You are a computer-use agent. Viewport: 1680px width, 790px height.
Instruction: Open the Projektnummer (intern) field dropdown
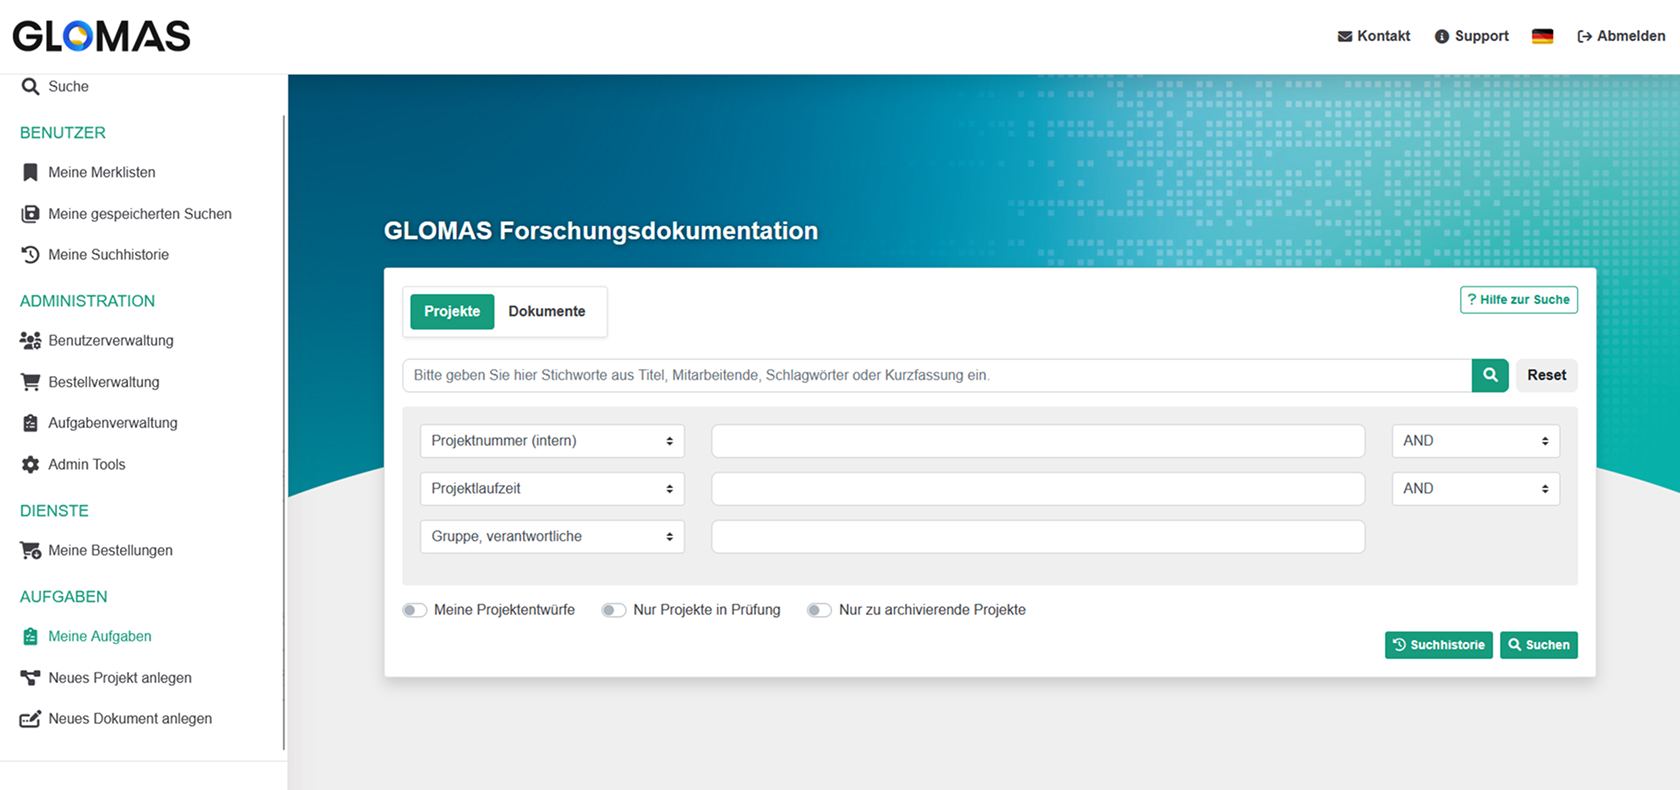point(552,441)
